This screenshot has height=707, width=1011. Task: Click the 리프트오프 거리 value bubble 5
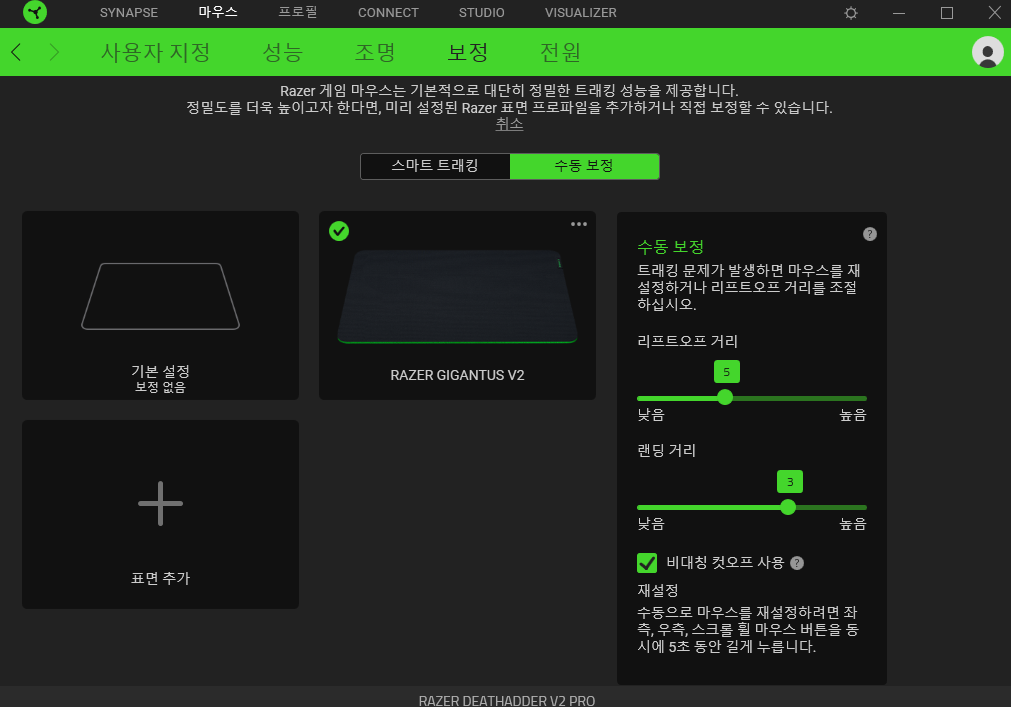click(x=727, y=372)
